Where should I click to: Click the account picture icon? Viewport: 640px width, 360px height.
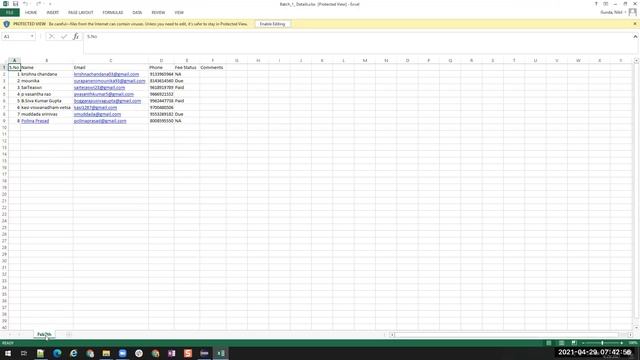point(633,12)
